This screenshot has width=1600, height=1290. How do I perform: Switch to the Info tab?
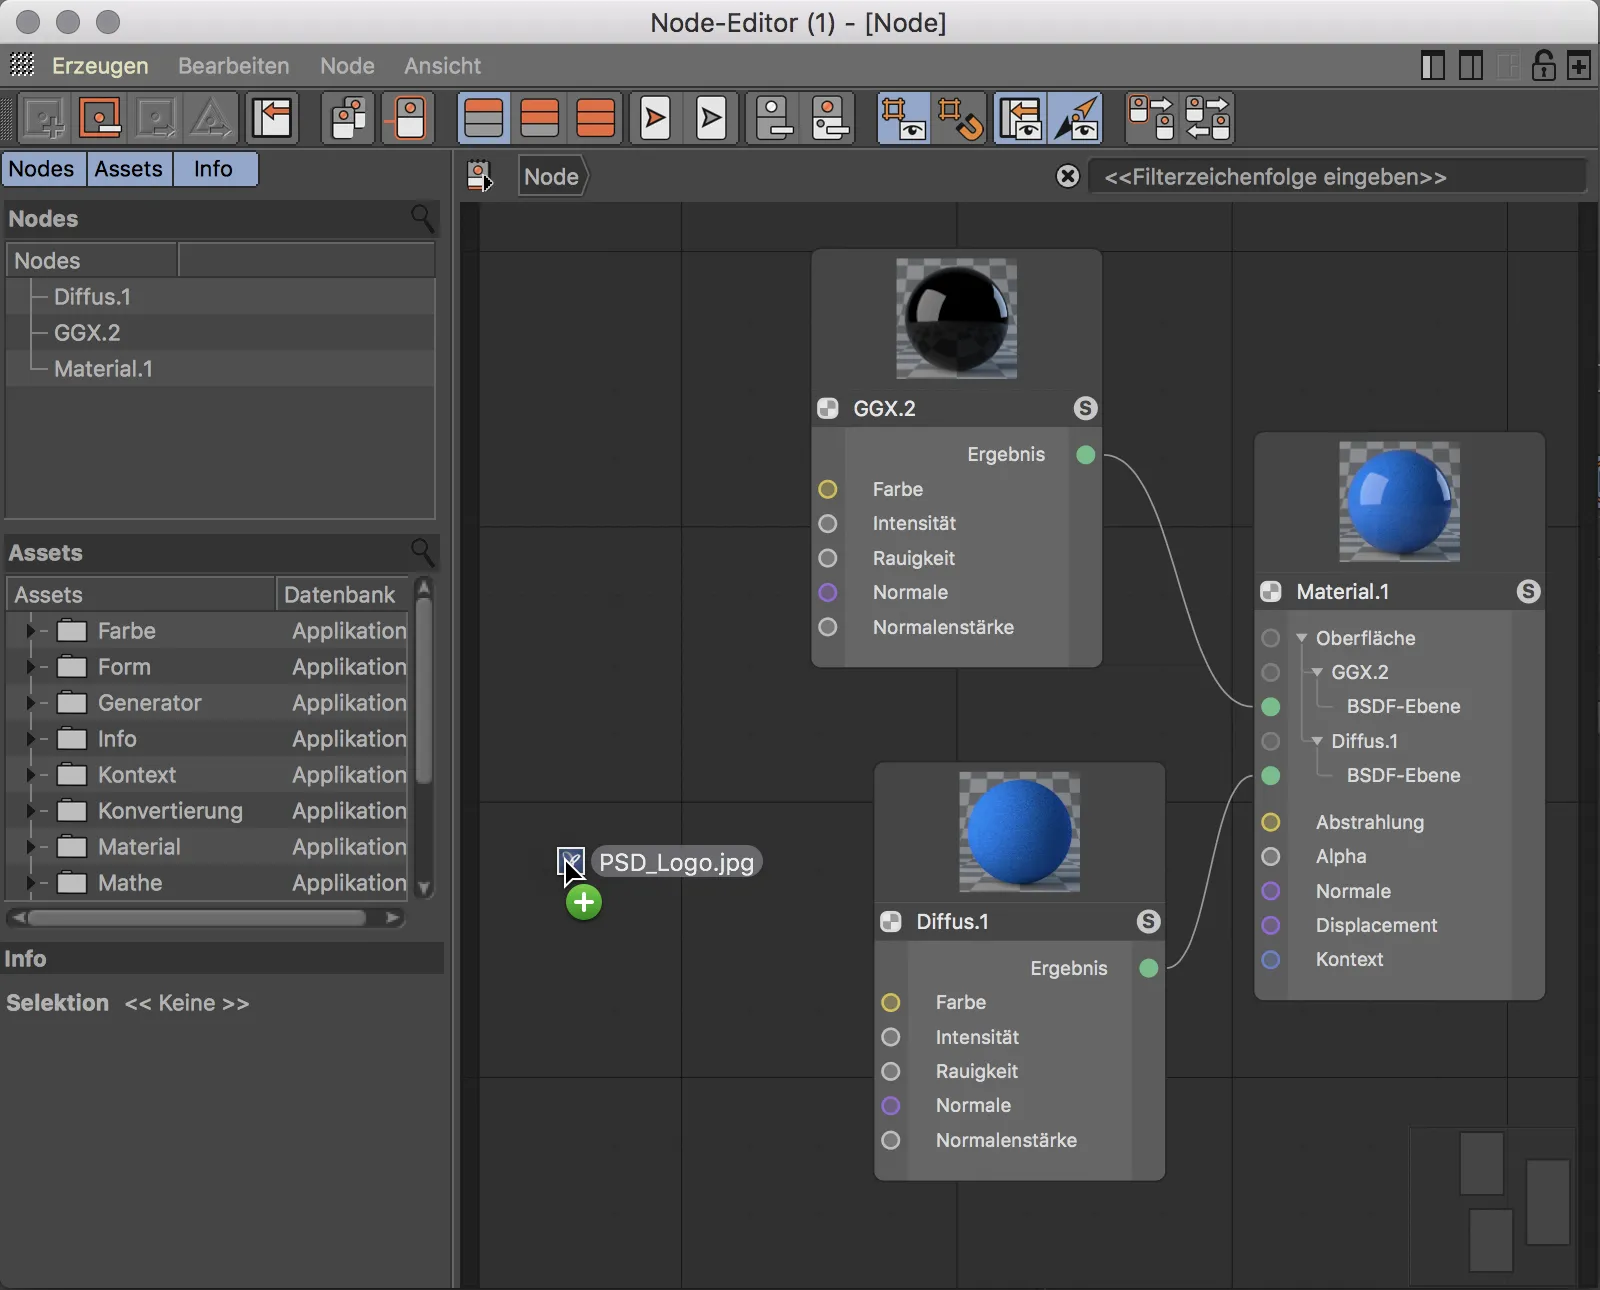tap(214, 169)
